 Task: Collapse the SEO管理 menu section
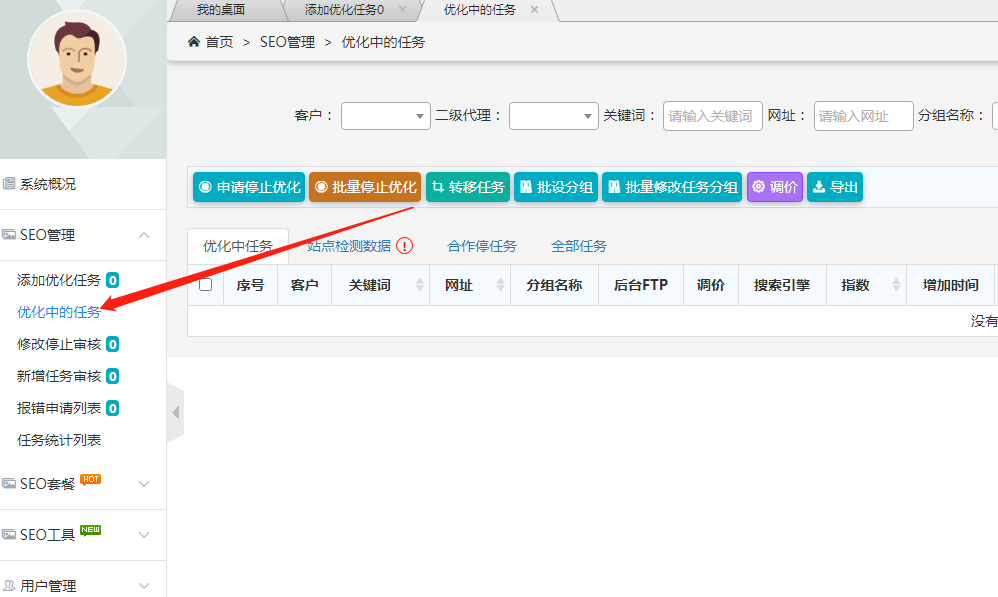coord(144,235)
